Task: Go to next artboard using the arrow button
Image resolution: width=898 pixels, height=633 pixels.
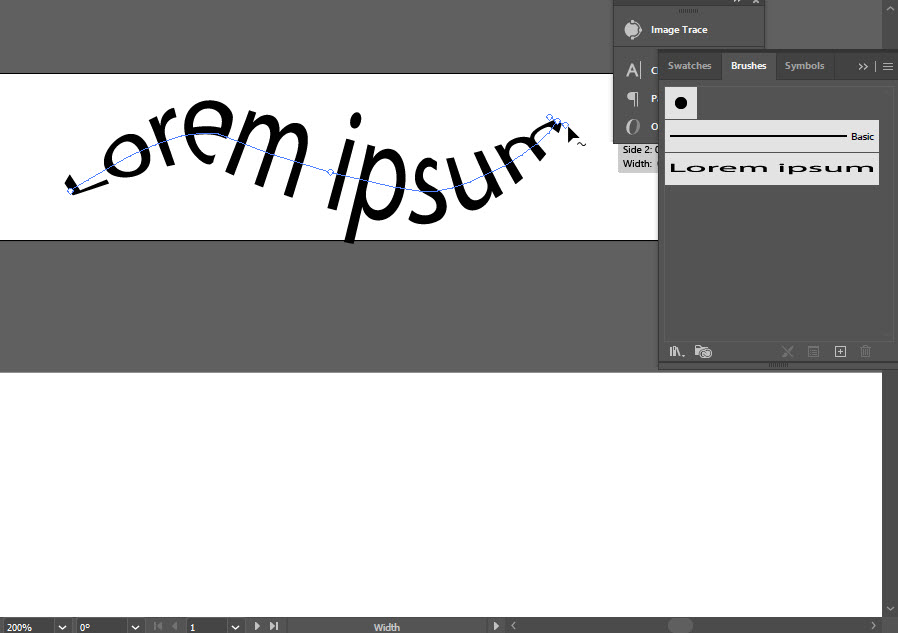Action: pyautogui.click(x=256, y=625)
